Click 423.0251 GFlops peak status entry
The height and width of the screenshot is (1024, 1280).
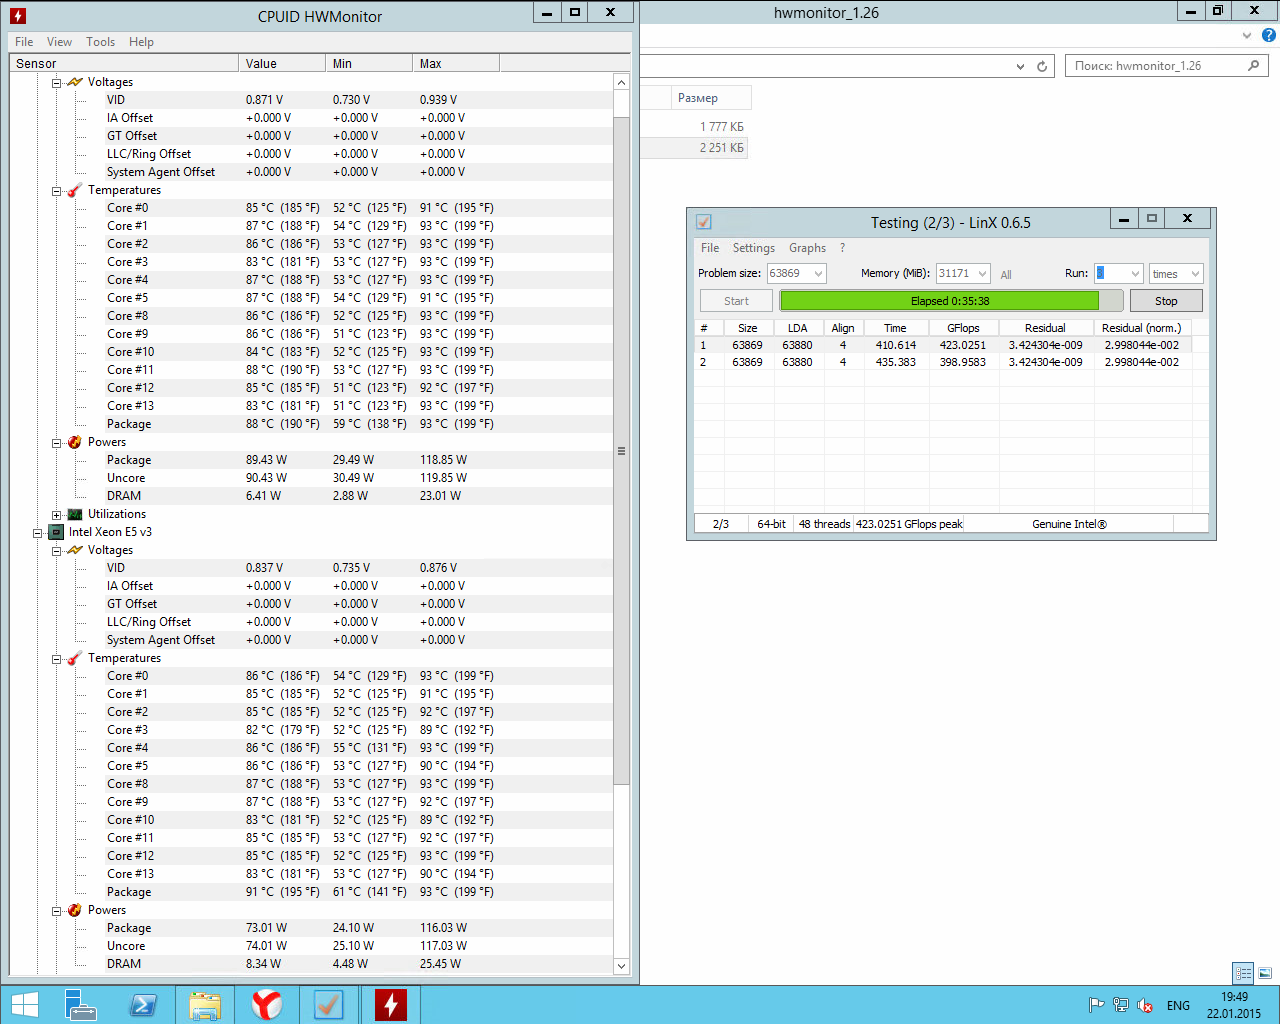pyautogui.click(x=909, y=524)
